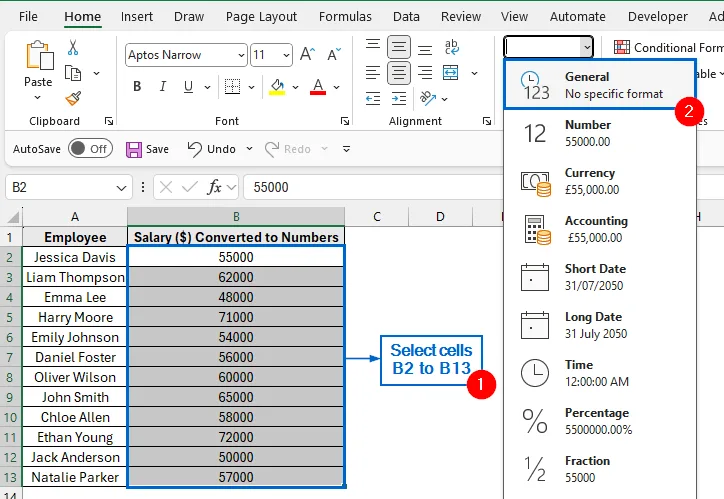Apply Underline formatting

click(188, 86)
